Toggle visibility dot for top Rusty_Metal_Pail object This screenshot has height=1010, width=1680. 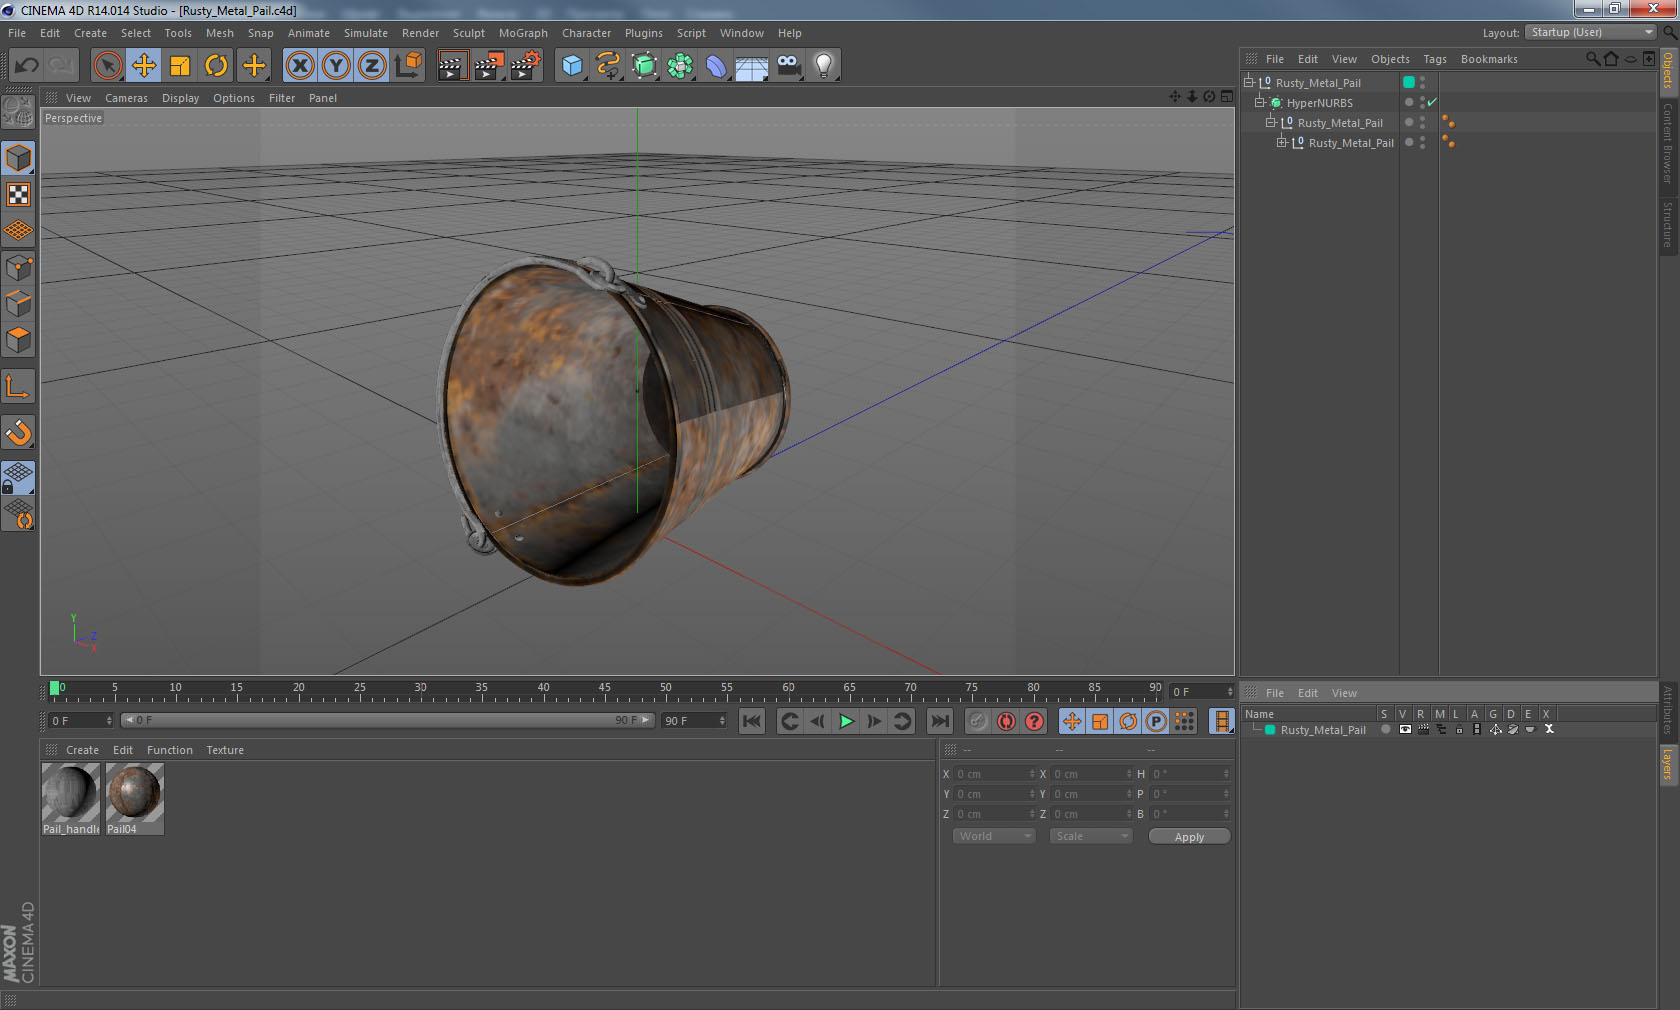pyautogui.click(x=1422, y=80)
